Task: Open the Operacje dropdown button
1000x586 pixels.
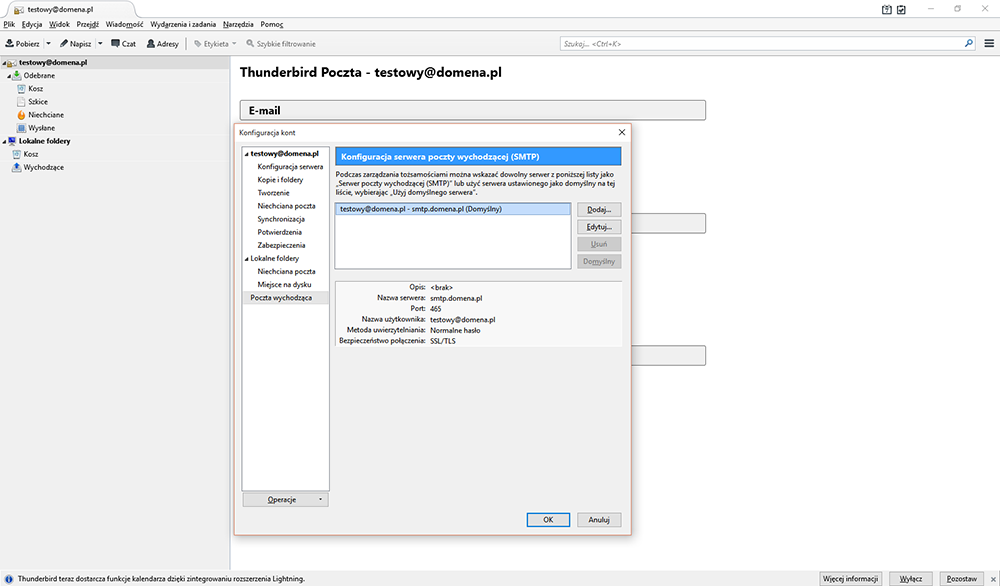Action: (286, 500)
